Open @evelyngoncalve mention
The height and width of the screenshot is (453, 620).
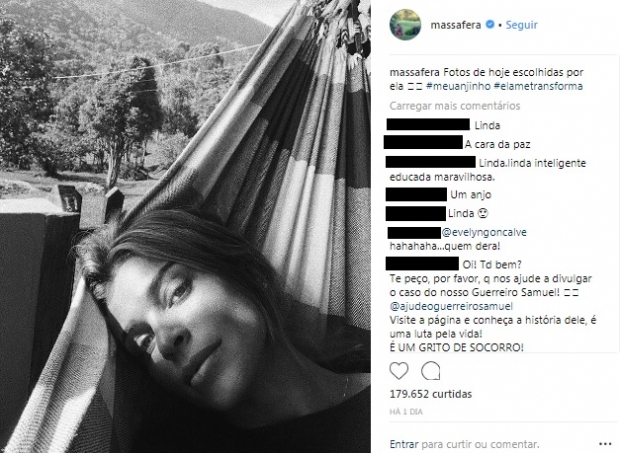[x=484, y=232]
